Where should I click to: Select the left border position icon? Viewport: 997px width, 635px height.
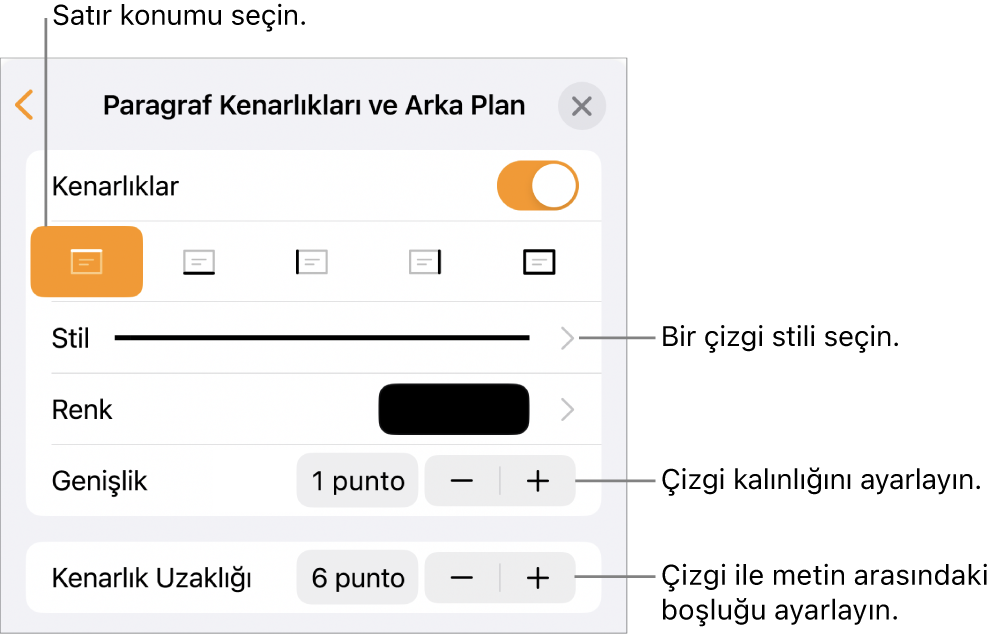click(x=312, y=262)
